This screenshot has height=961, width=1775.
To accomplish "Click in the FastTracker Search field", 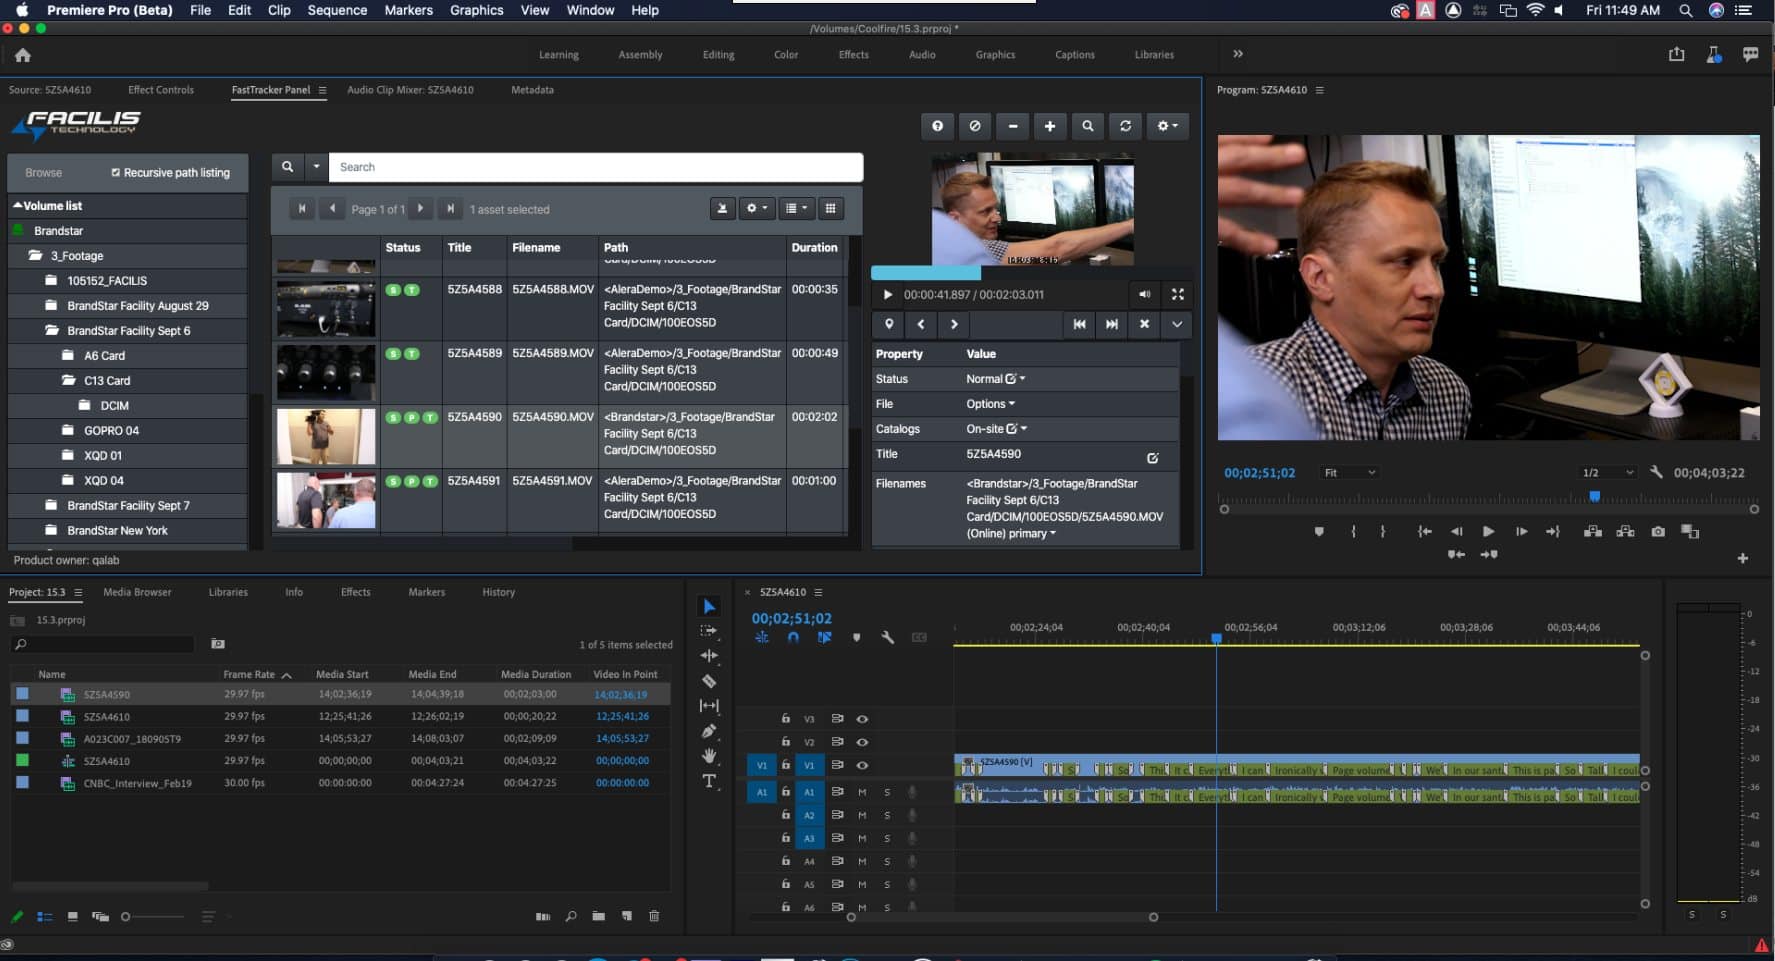I will click(x=595, y=167).
